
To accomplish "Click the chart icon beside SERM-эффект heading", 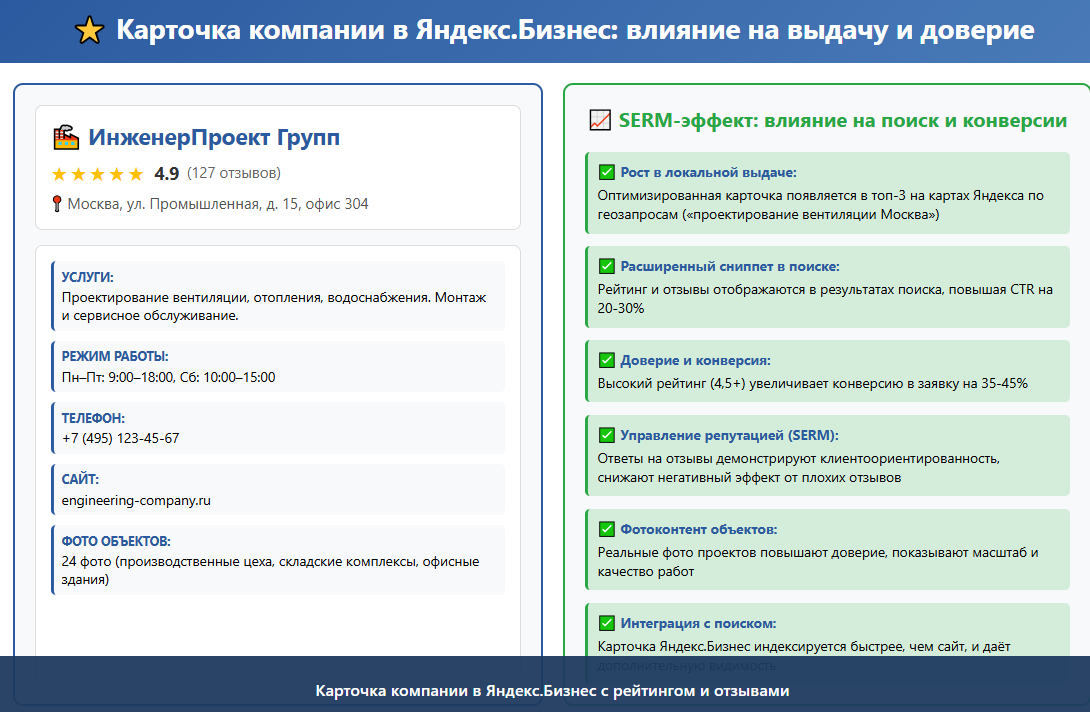I will 600,120.
